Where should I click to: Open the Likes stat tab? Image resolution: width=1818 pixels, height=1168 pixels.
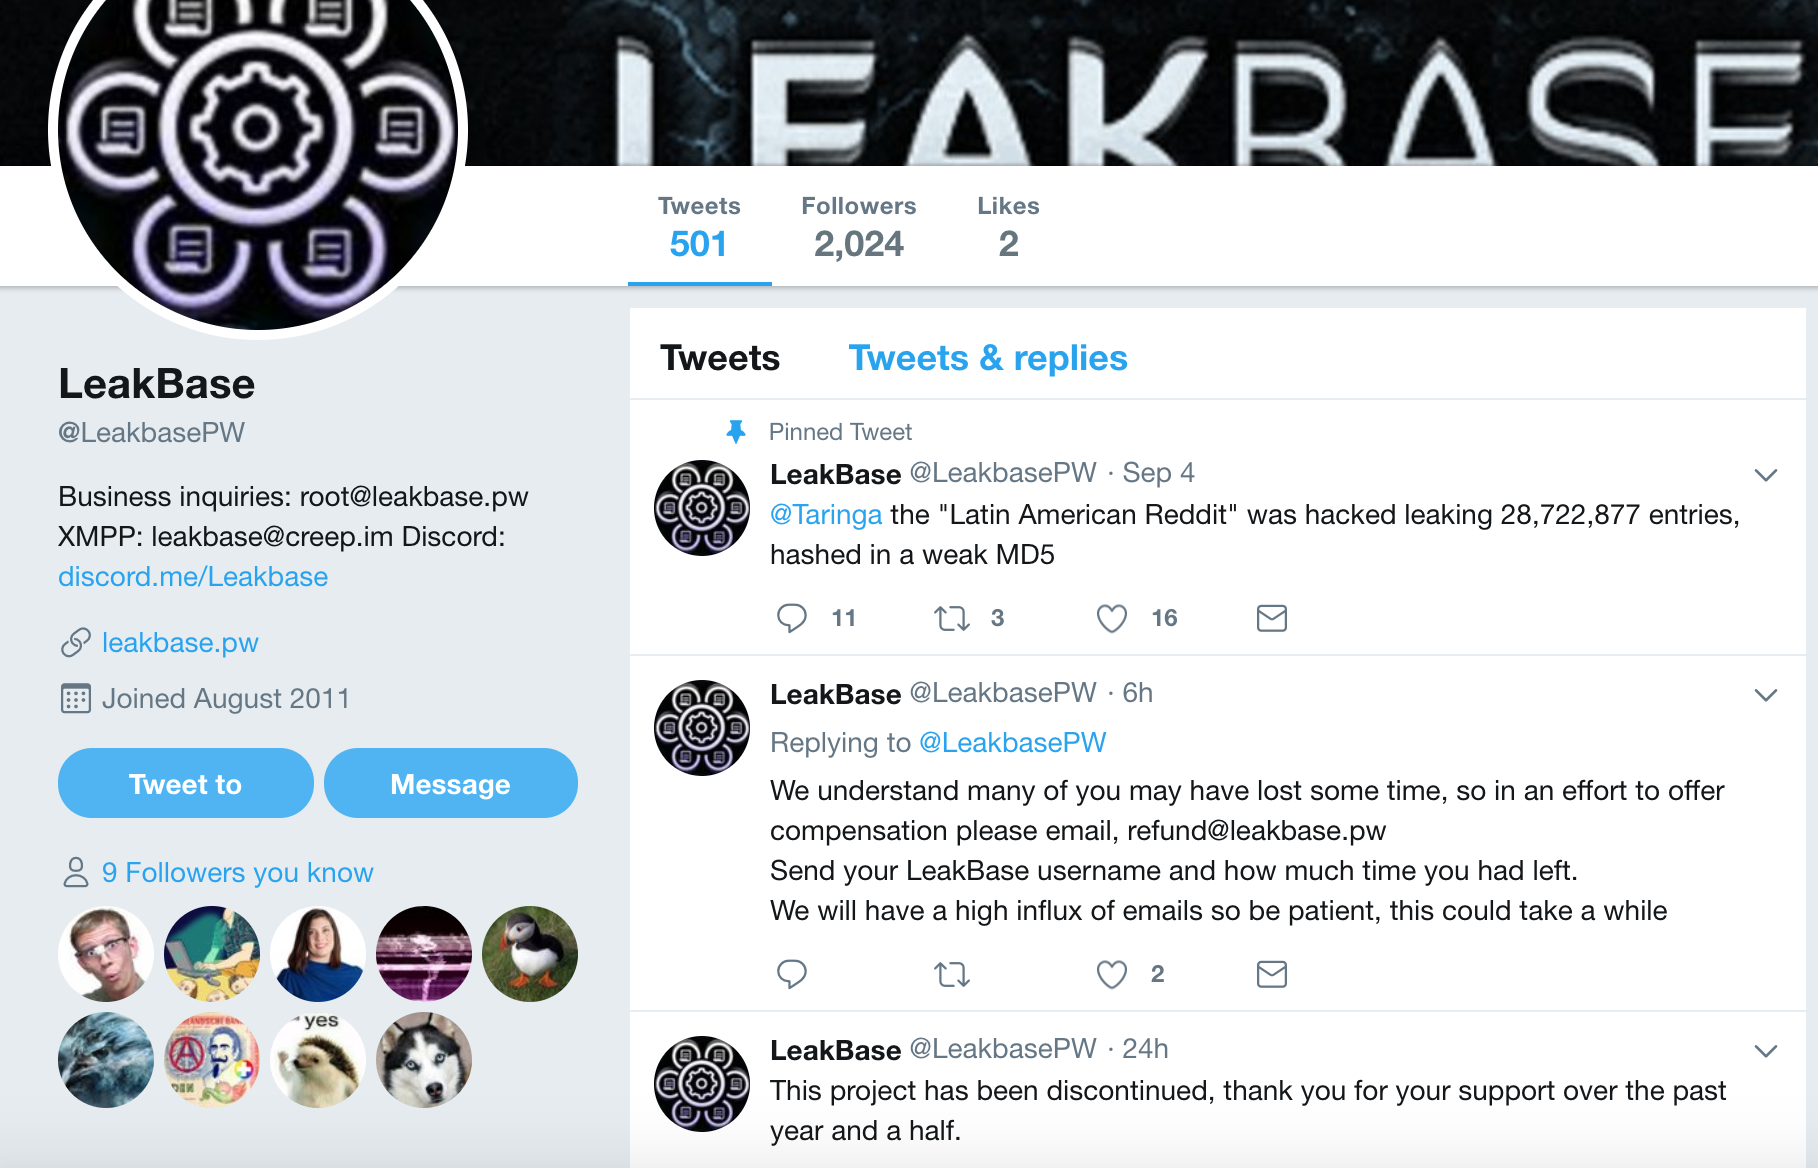tap(1008, 228)
